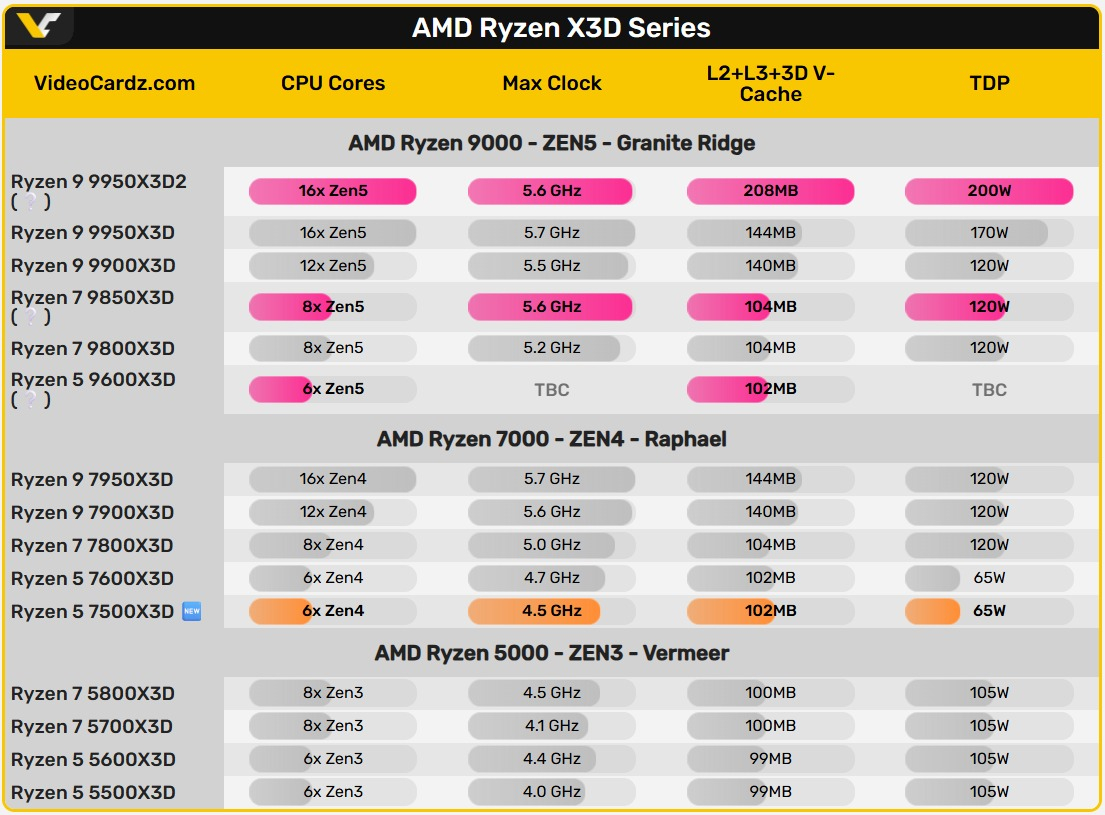The image size is (1105, 815).
Task: Select the Ryzen 7 5800X3D row label
Action: [x=93, y=694]
